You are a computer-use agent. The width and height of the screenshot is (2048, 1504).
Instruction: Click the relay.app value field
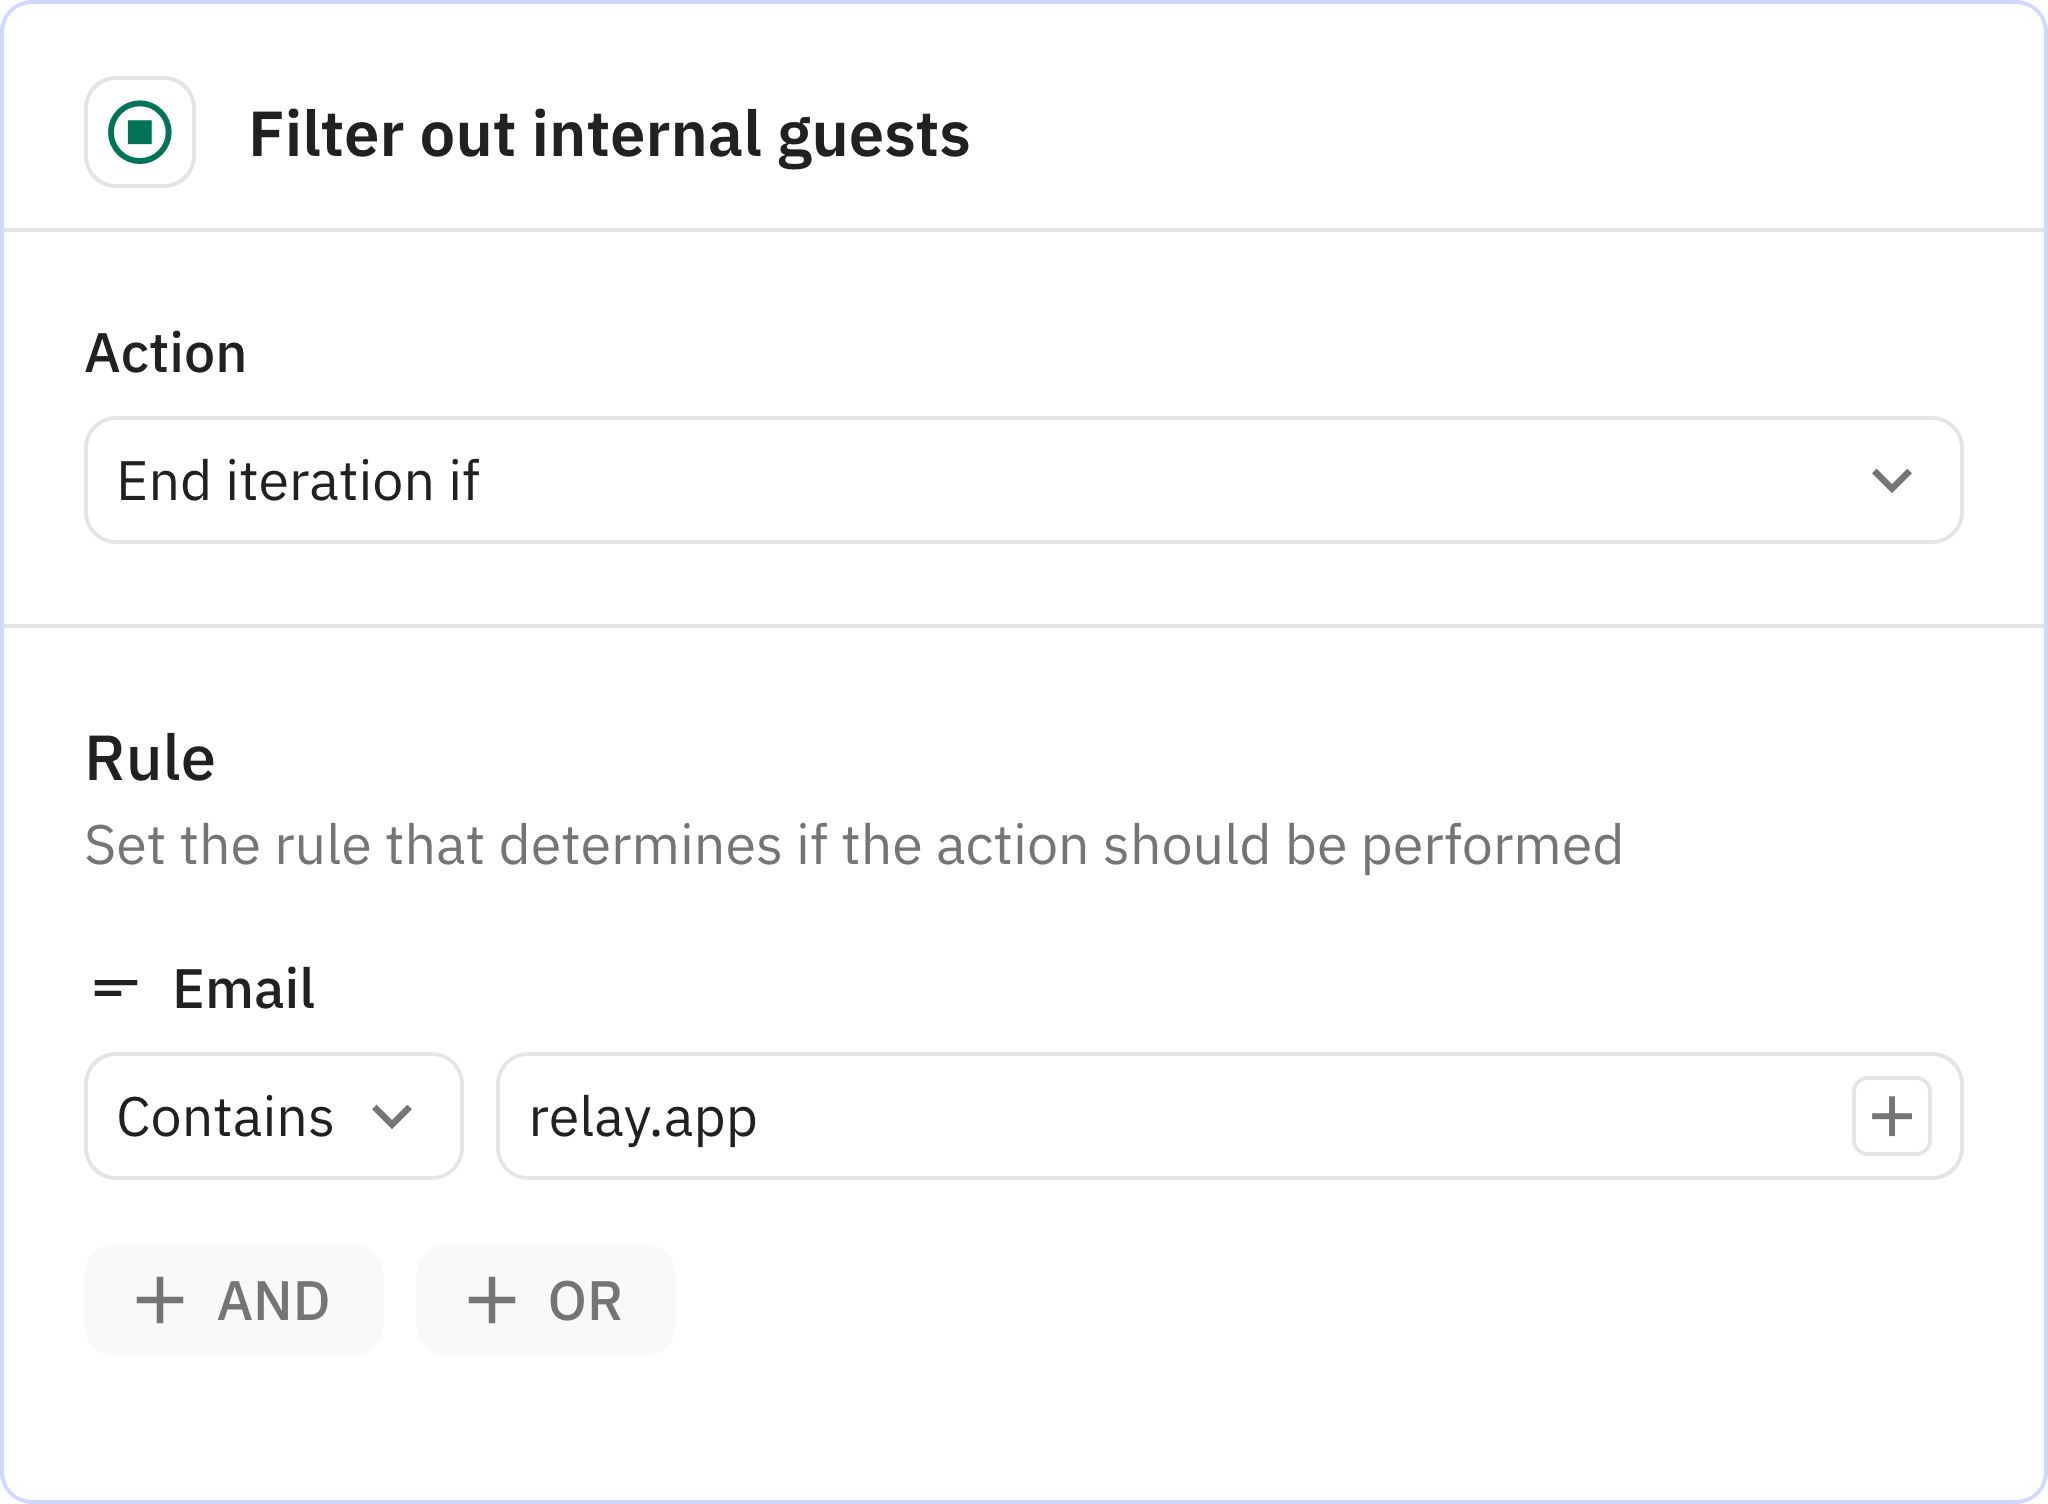click(x=1100, y=1115)
